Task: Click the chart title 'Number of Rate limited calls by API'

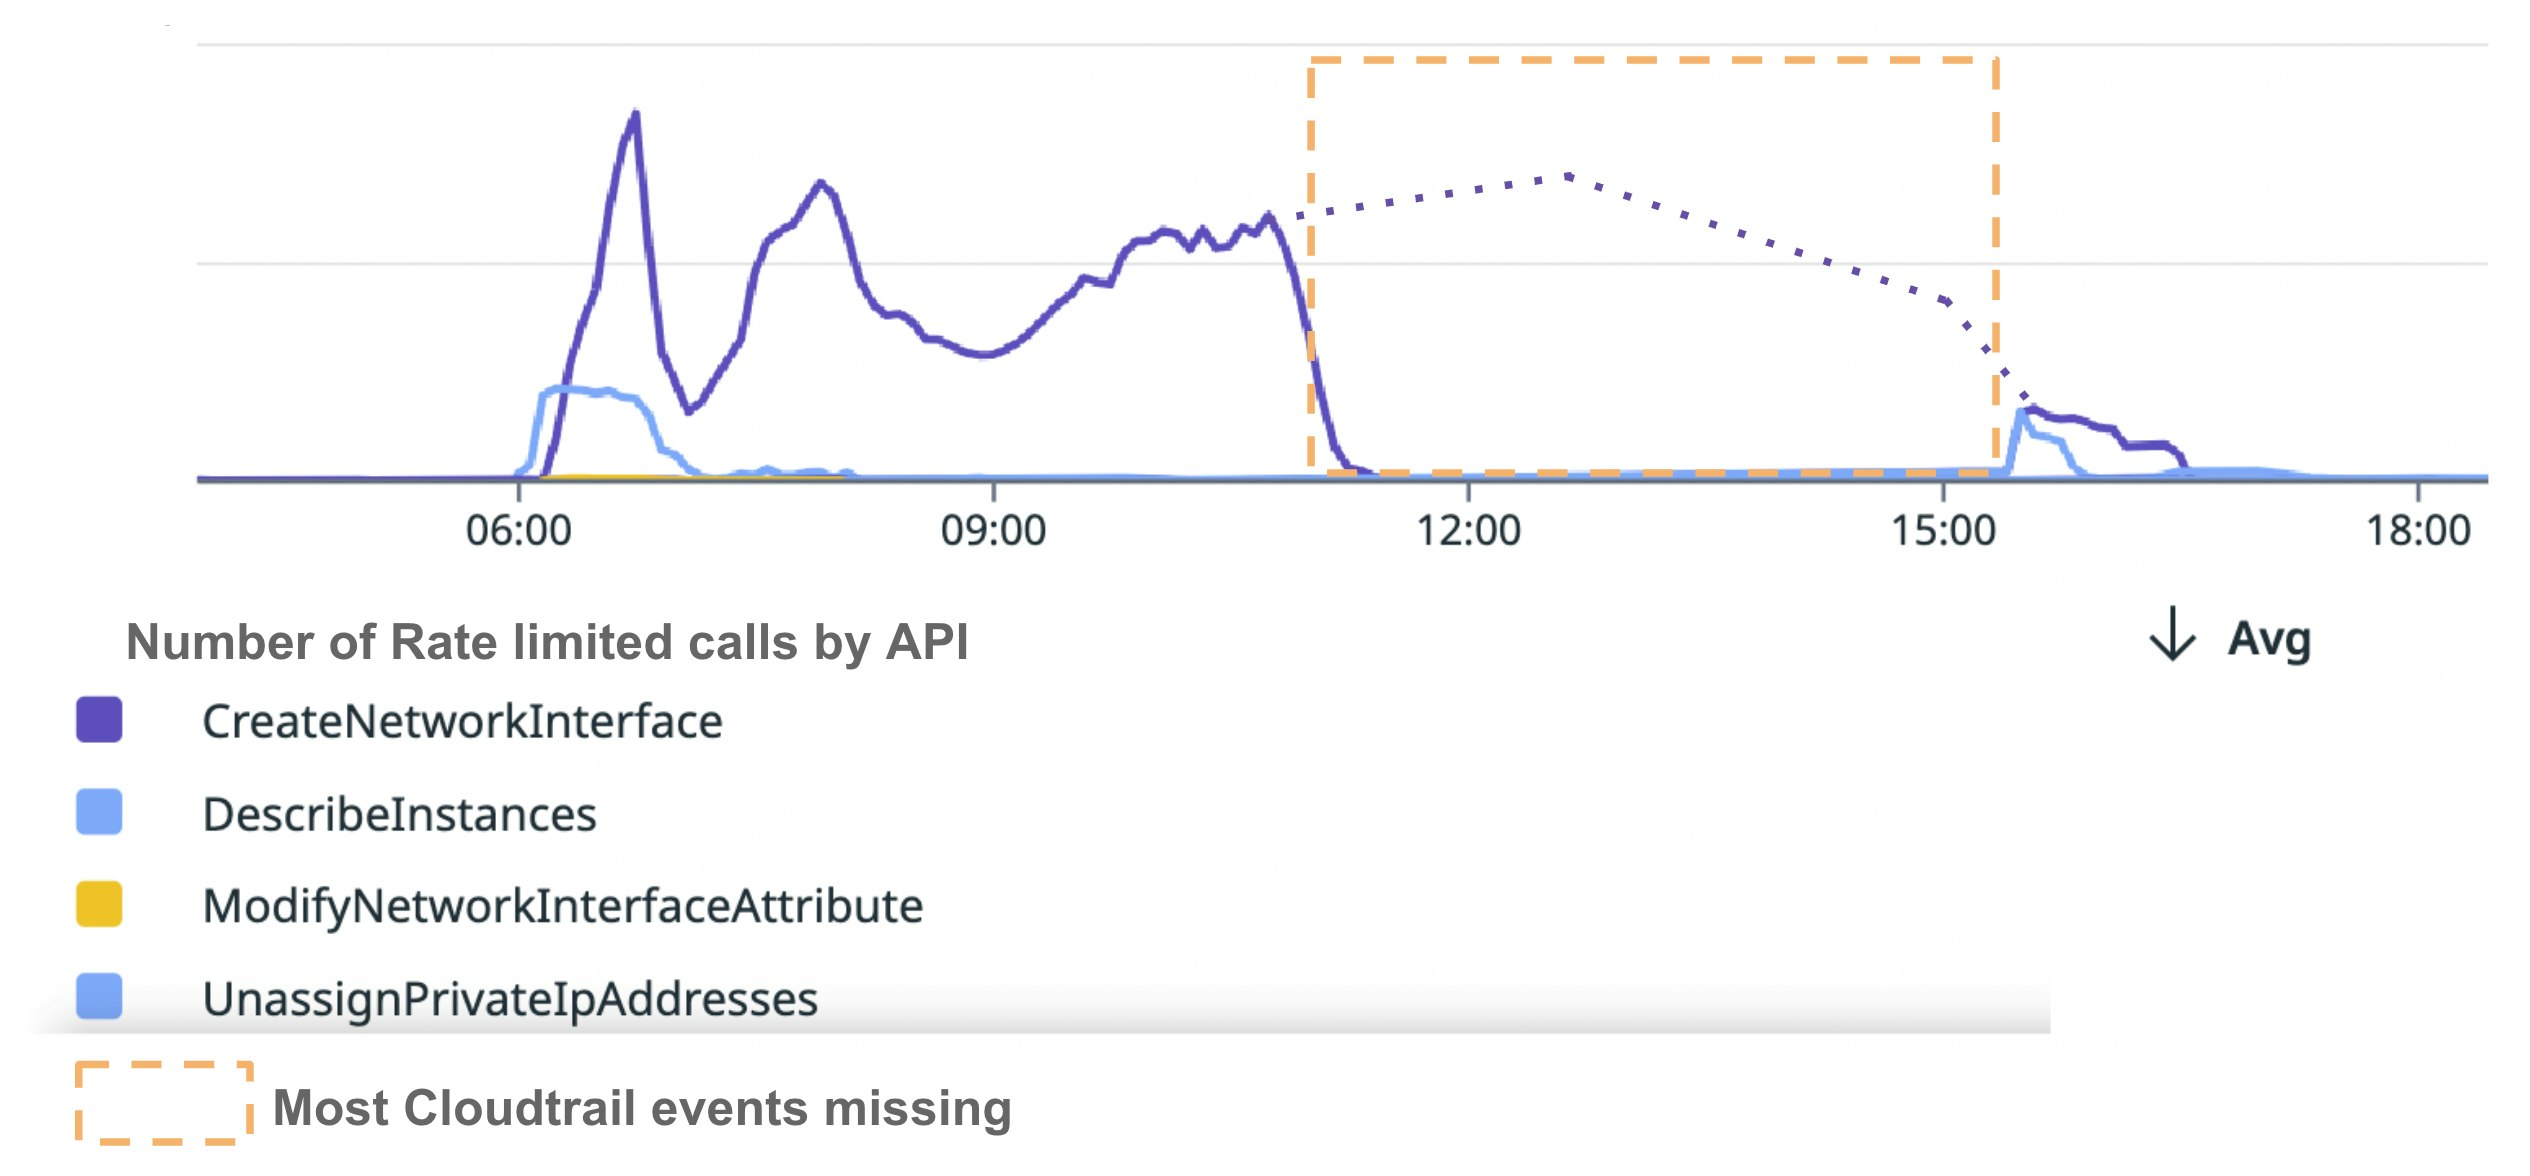Action: click(x=547, y=642)
